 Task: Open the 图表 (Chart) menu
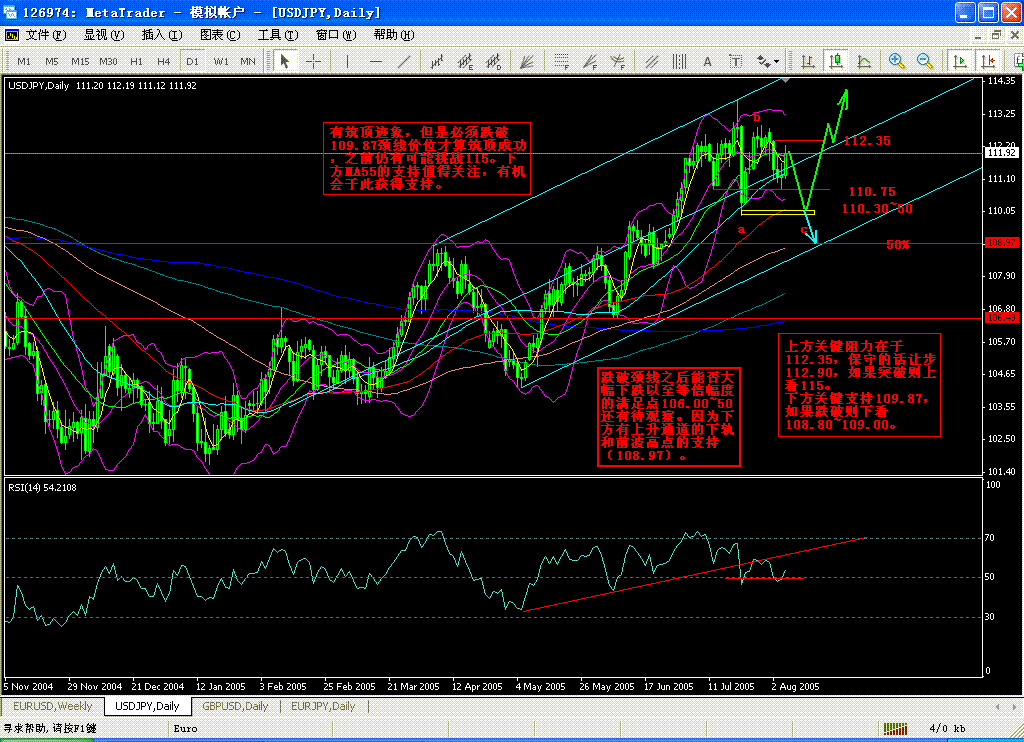(220, 35)
